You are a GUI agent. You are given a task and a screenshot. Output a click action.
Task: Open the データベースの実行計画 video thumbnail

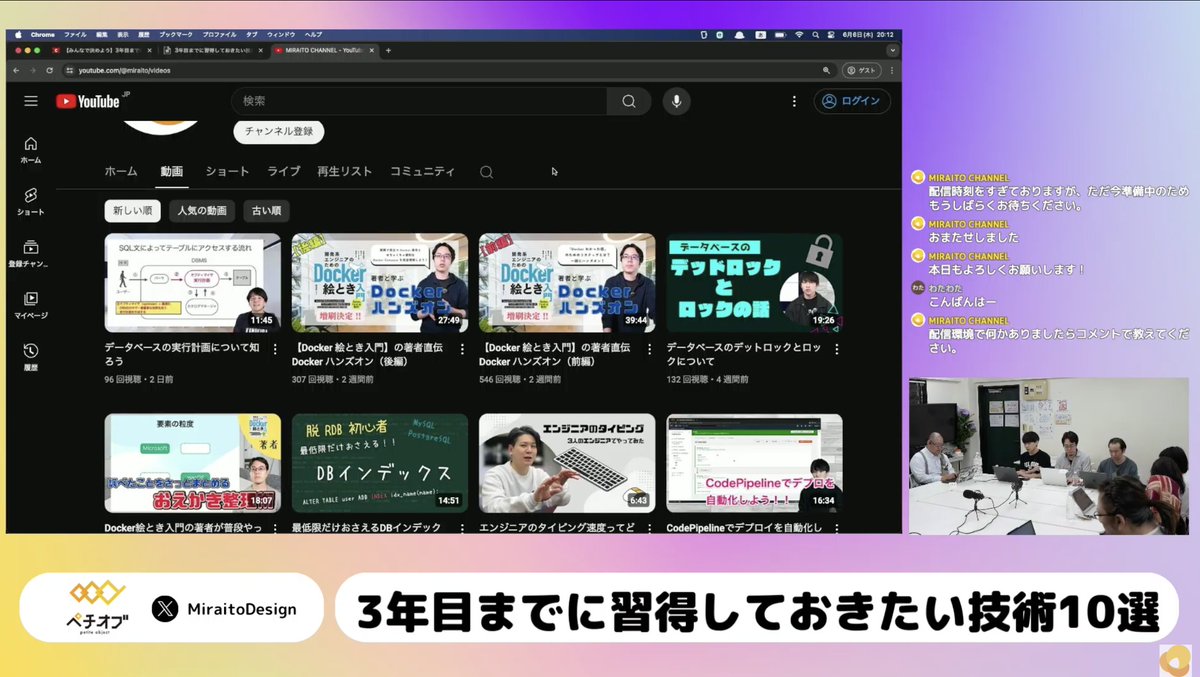[x=193, y=283]
